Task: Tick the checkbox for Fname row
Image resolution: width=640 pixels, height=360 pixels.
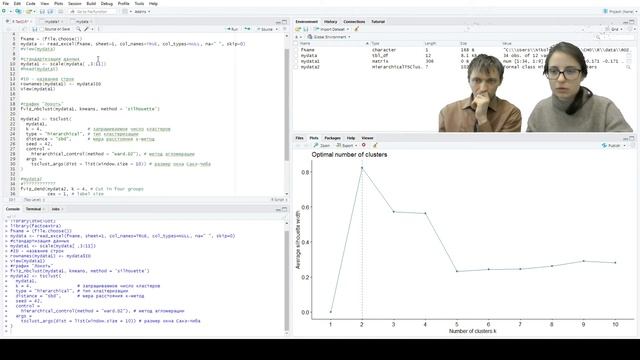Action: click(x=296, y=50)
